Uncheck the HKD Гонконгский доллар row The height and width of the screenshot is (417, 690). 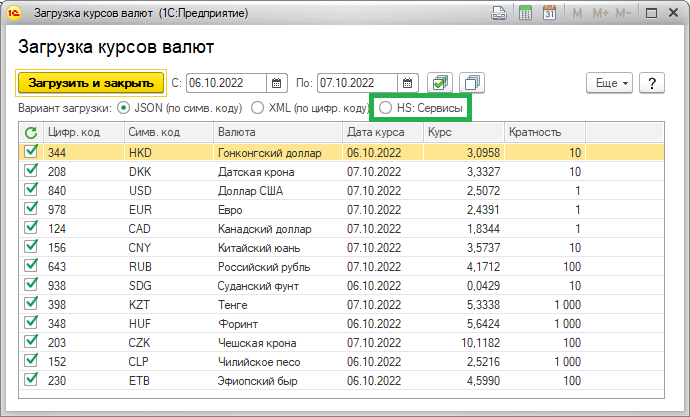(31, 152)
